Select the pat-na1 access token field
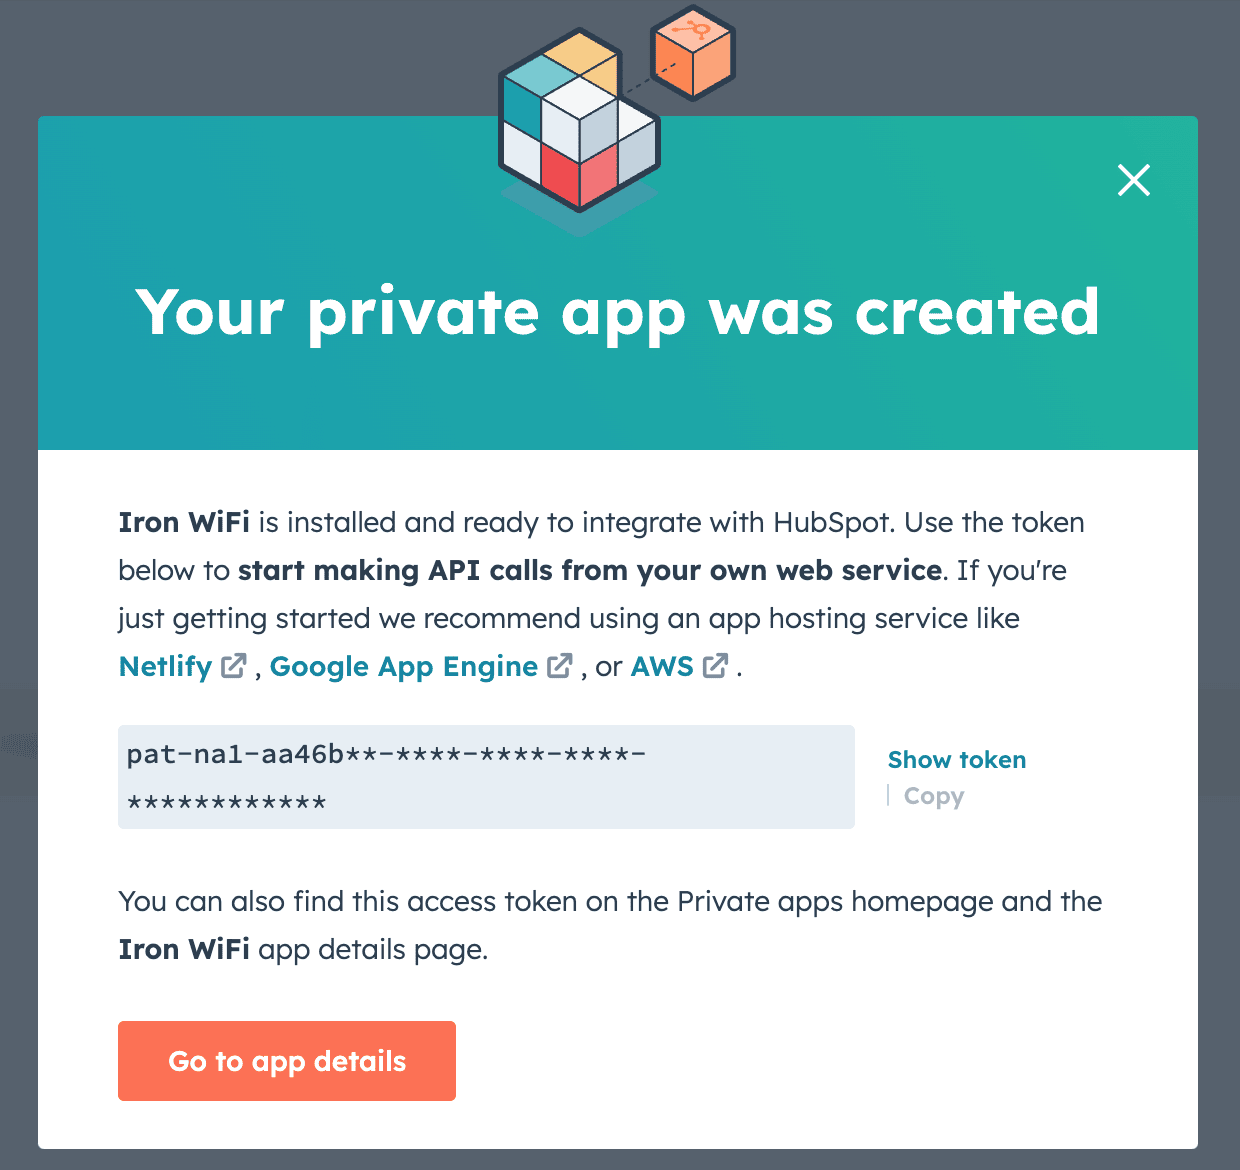Image resolution: width=1240 pixels, height=1170 pixels. [486, 777]
